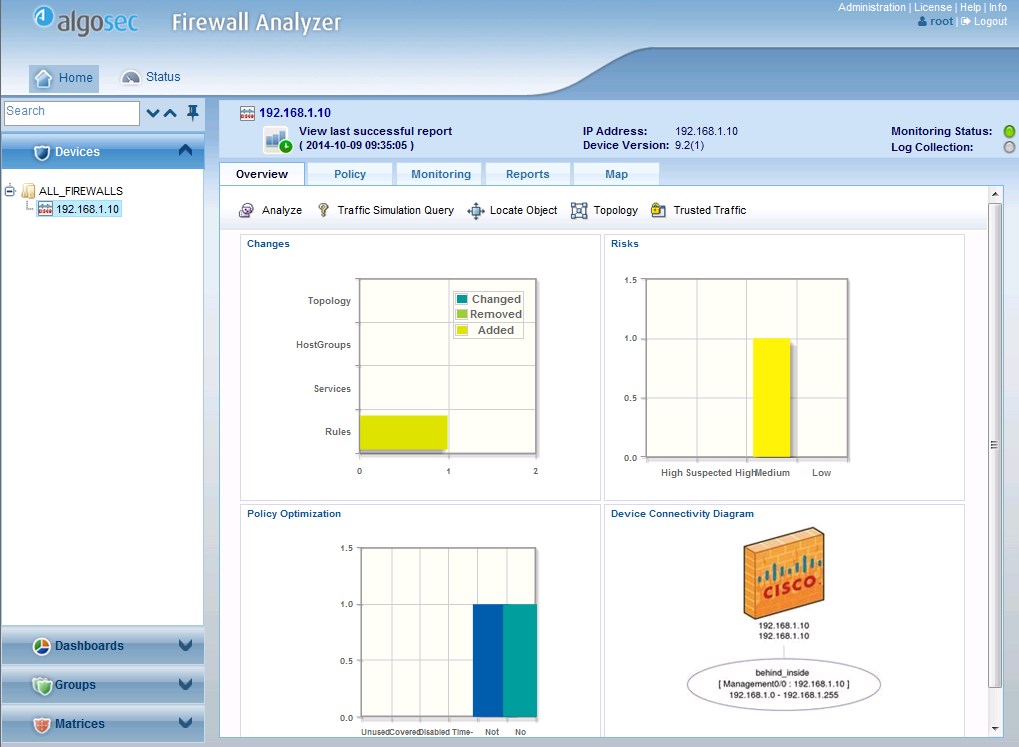Click in the Search input field
Image resolution: width=1019 pixels, height=747 pixels.
coord(71,112)
